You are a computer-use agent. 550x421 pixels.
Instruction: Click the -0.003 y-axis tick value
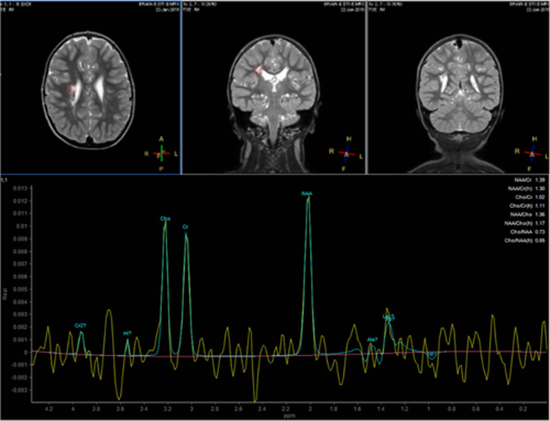pos(19,390)
